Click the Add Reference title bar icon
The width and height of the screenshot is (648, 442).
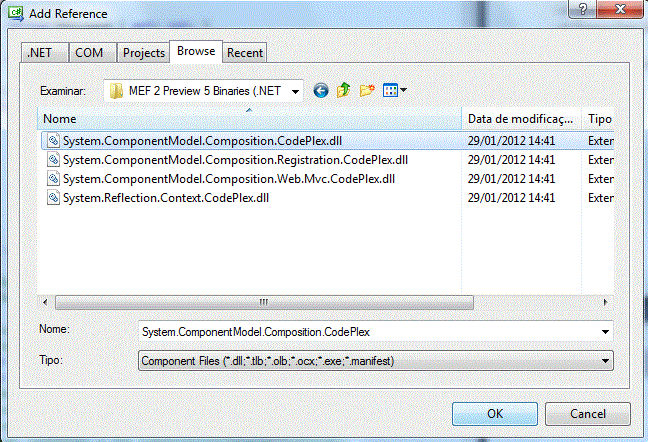(x=16, y=13)
